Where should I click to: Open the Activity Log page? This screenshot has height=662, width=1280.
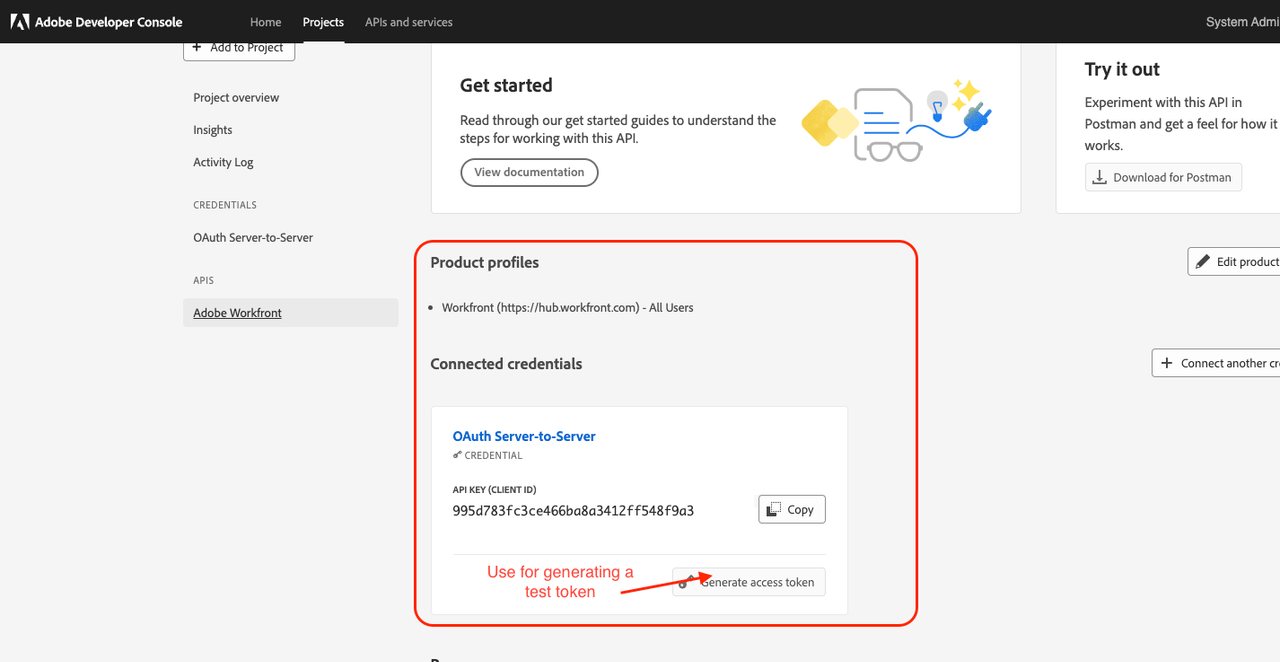click(223, 162)
